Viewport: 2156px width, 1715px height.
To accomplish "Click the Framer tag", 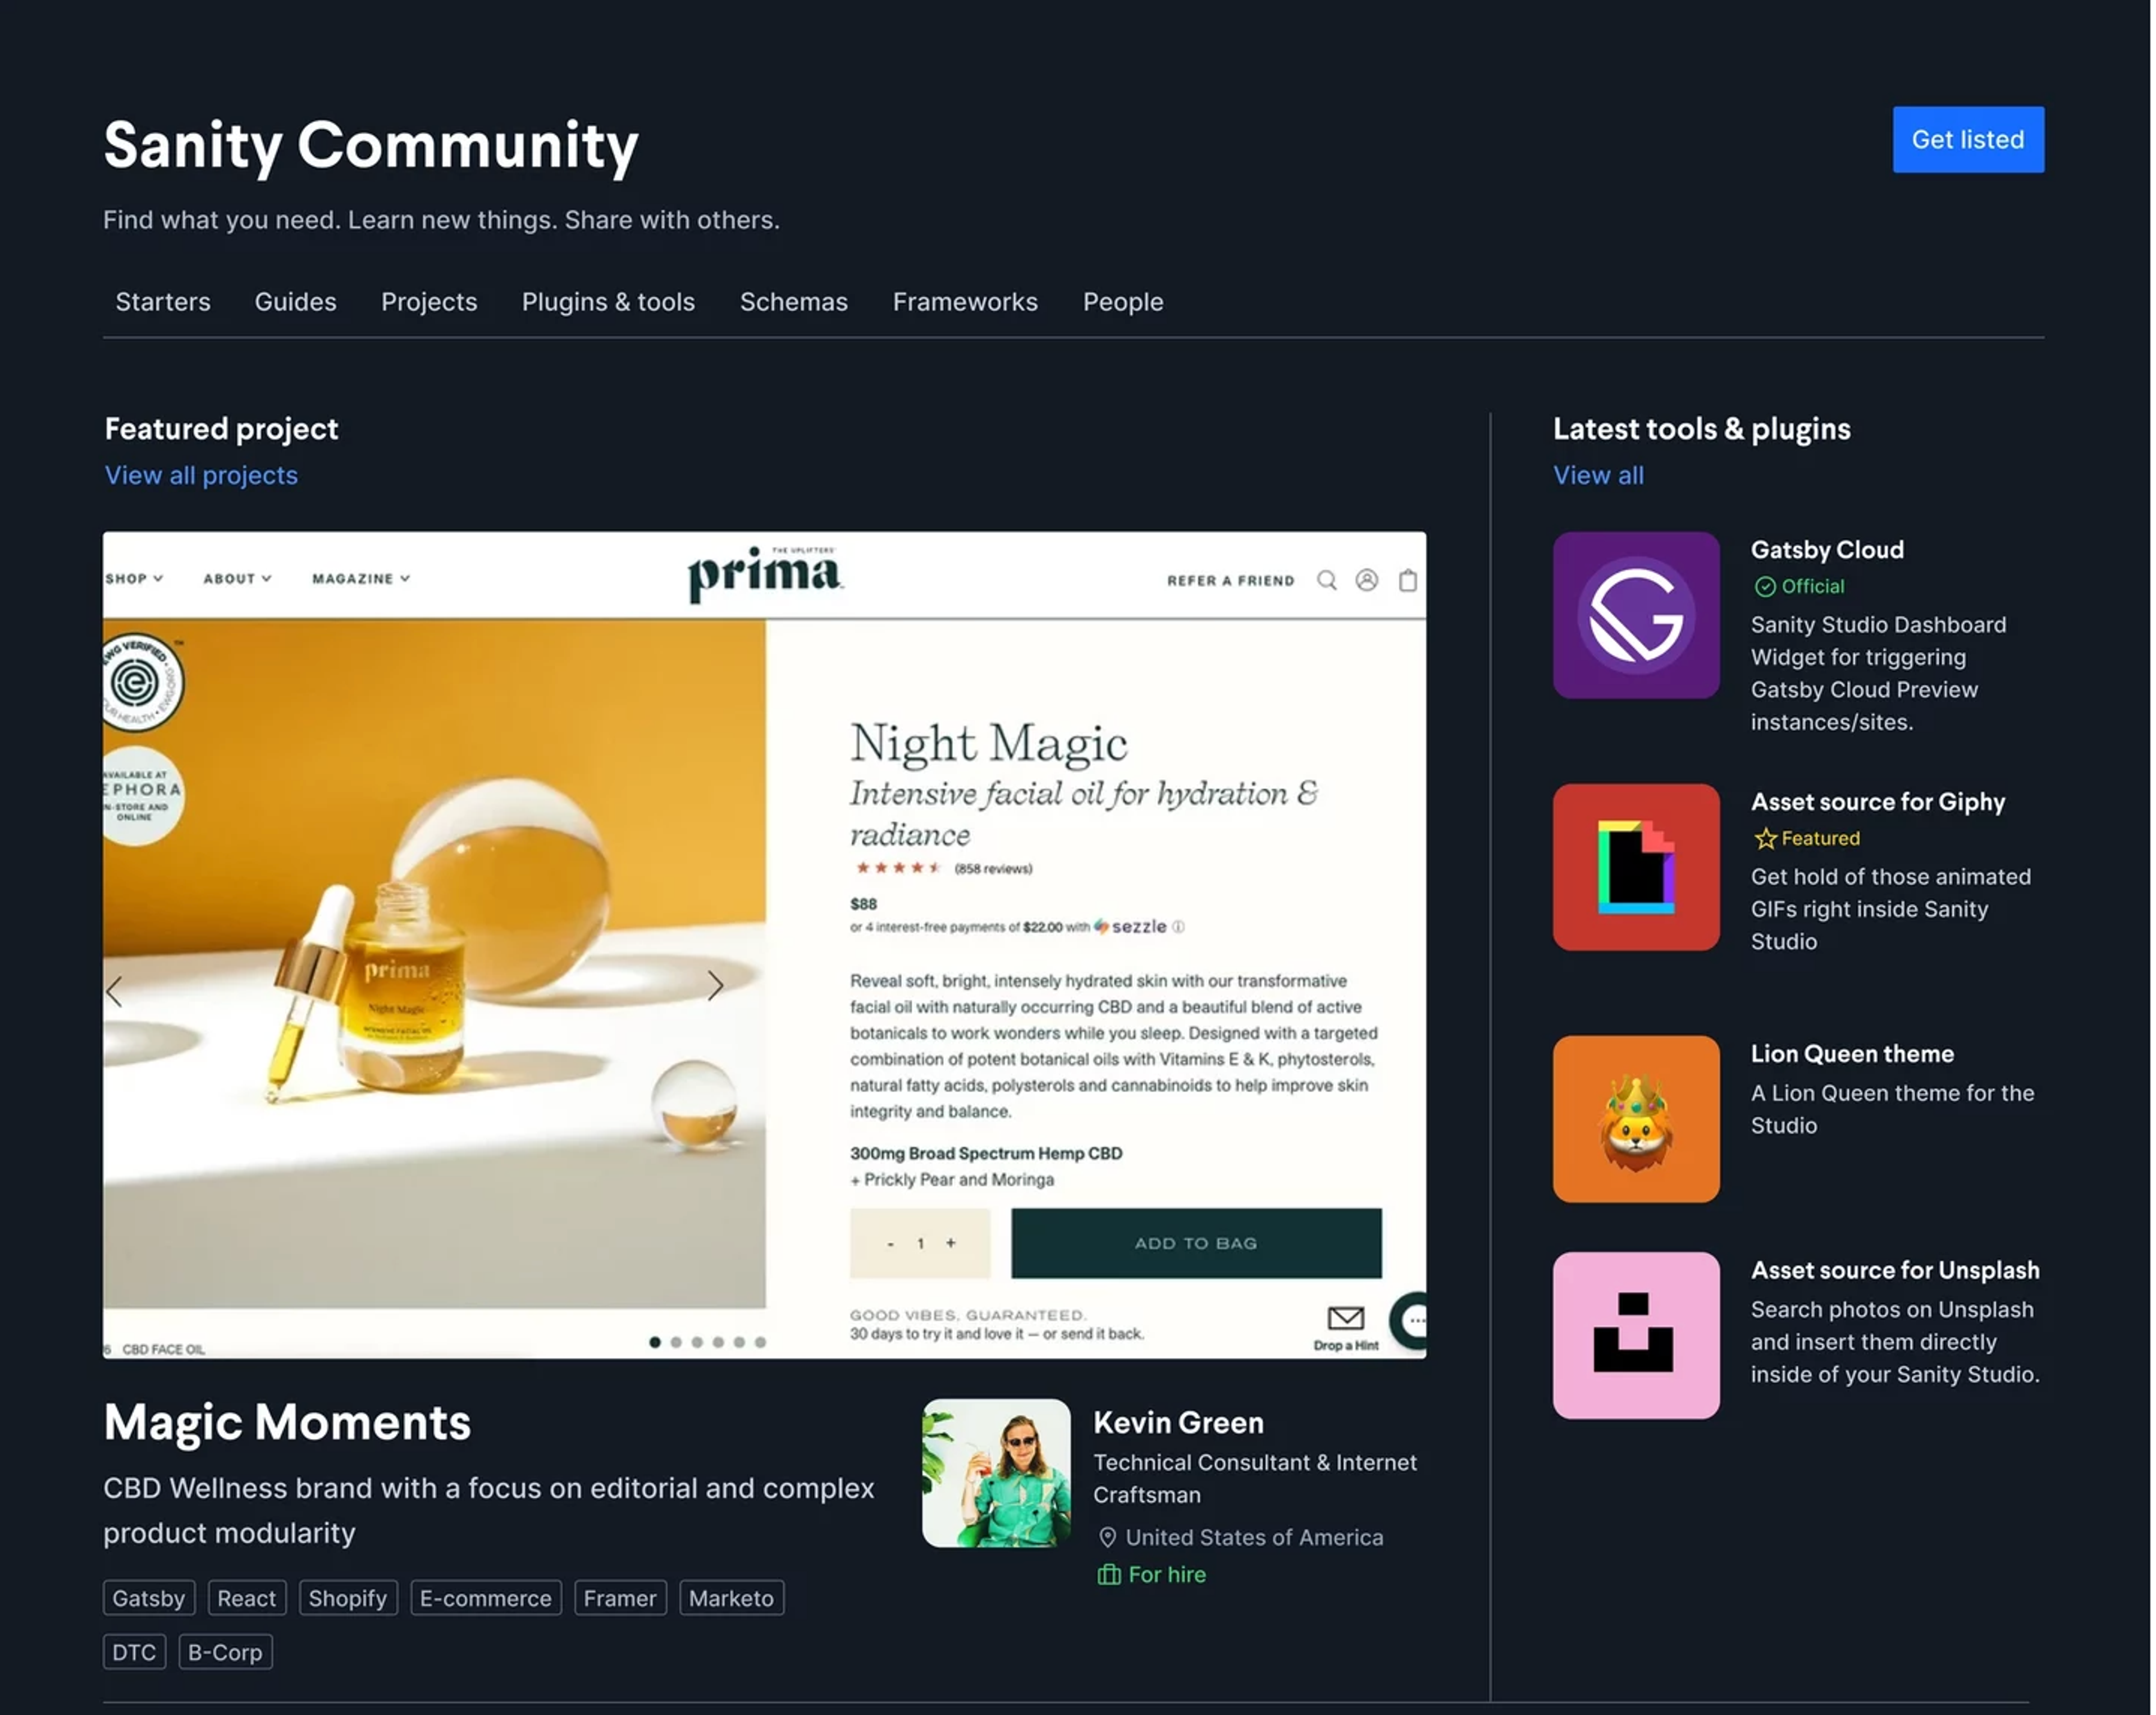I will 620,1598.
